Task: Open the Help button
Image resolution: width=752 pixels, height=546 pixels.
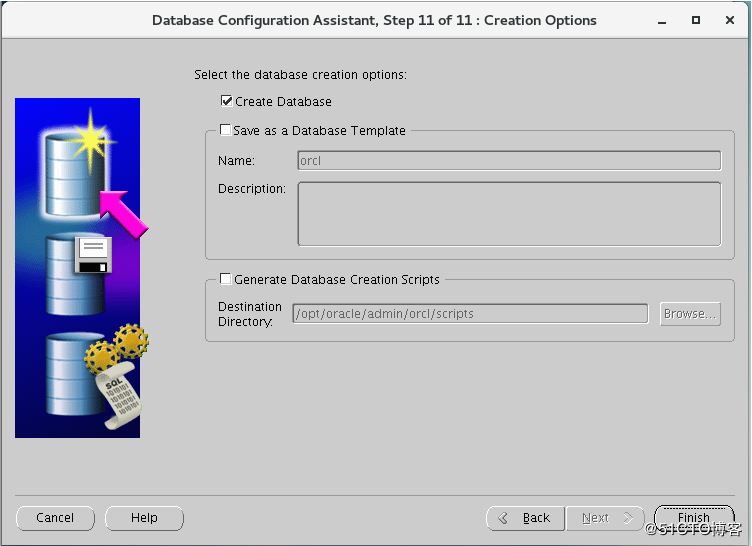Action: pos(144,518)
